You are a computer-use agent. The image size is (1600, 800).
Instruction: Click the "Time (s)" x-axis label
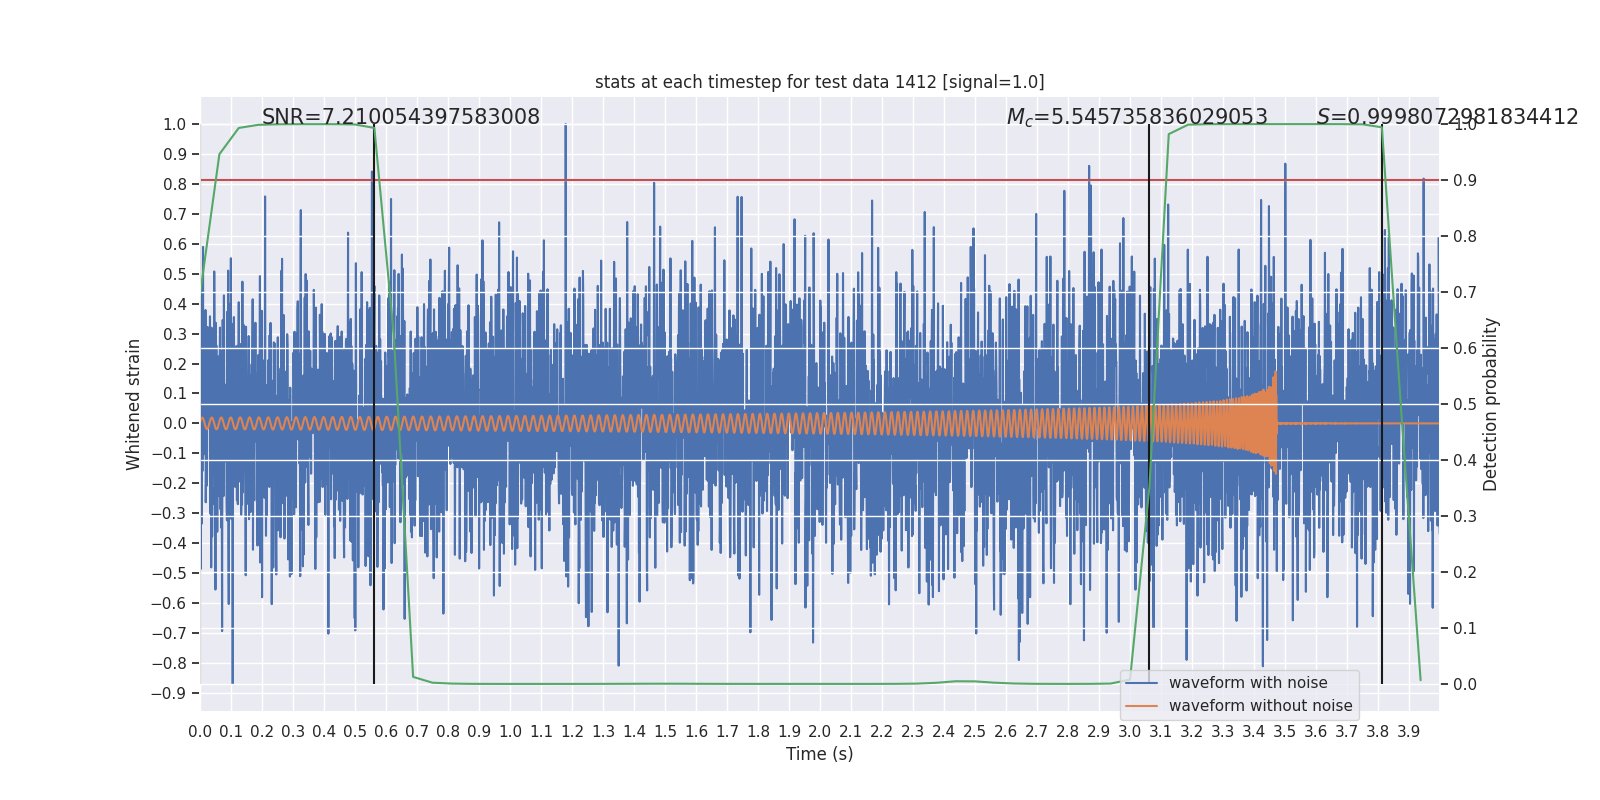(x=819, y=754)
